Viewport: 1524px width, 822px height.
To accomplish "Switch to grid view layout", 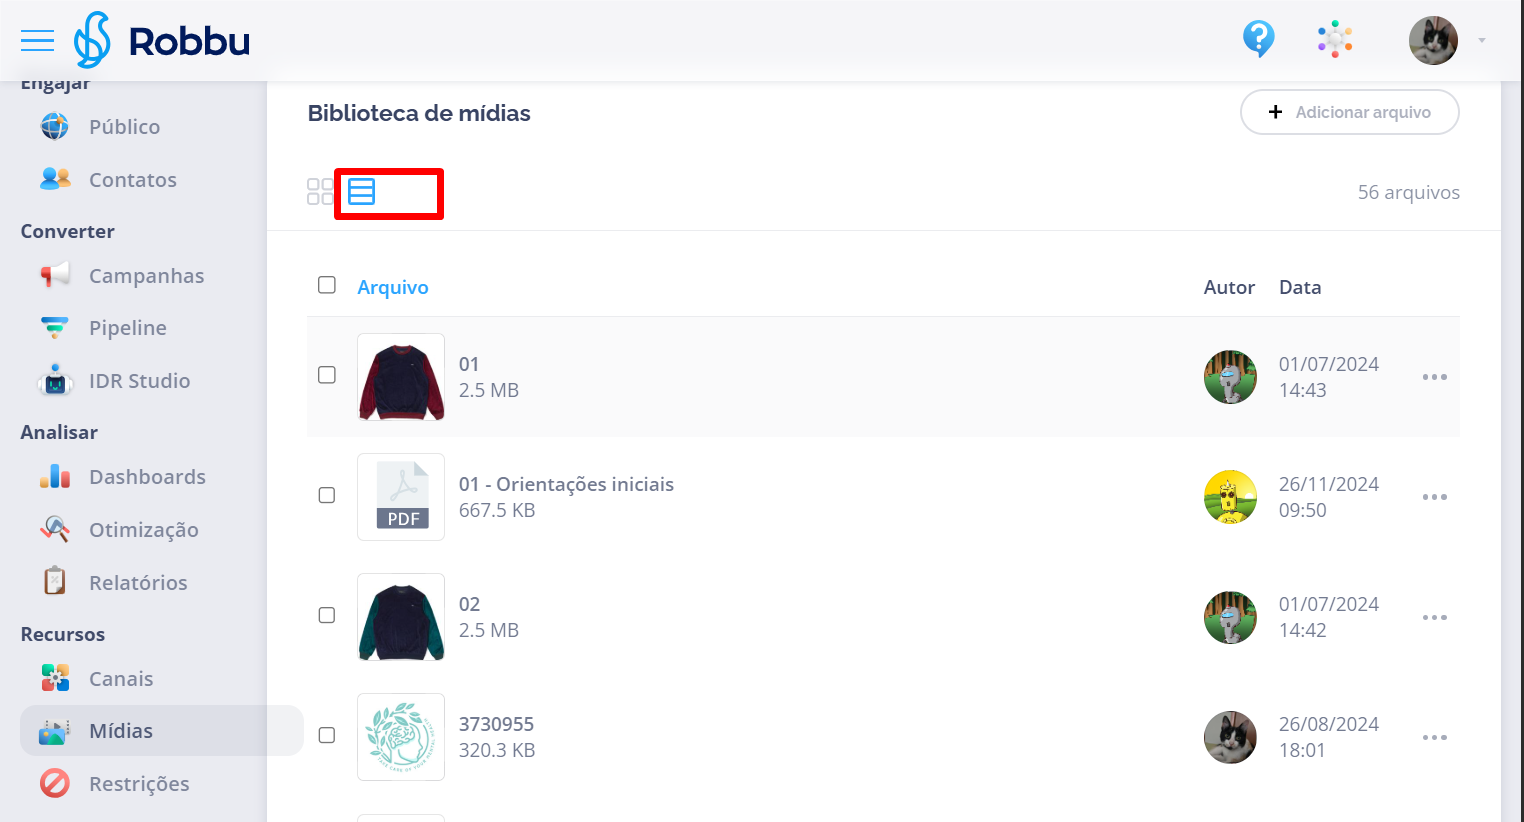I will [x=320, y=192].
